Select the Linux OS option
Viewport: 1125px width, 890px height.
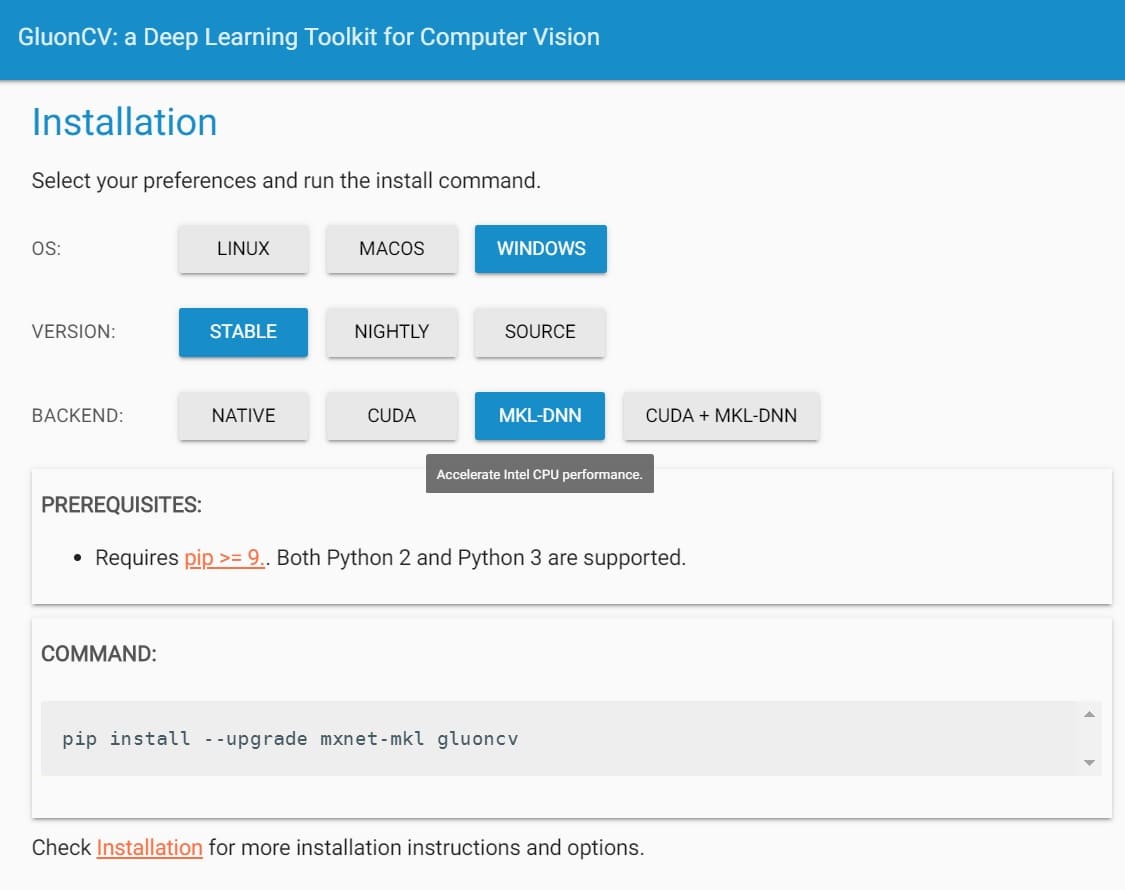(x=243, y=249)
